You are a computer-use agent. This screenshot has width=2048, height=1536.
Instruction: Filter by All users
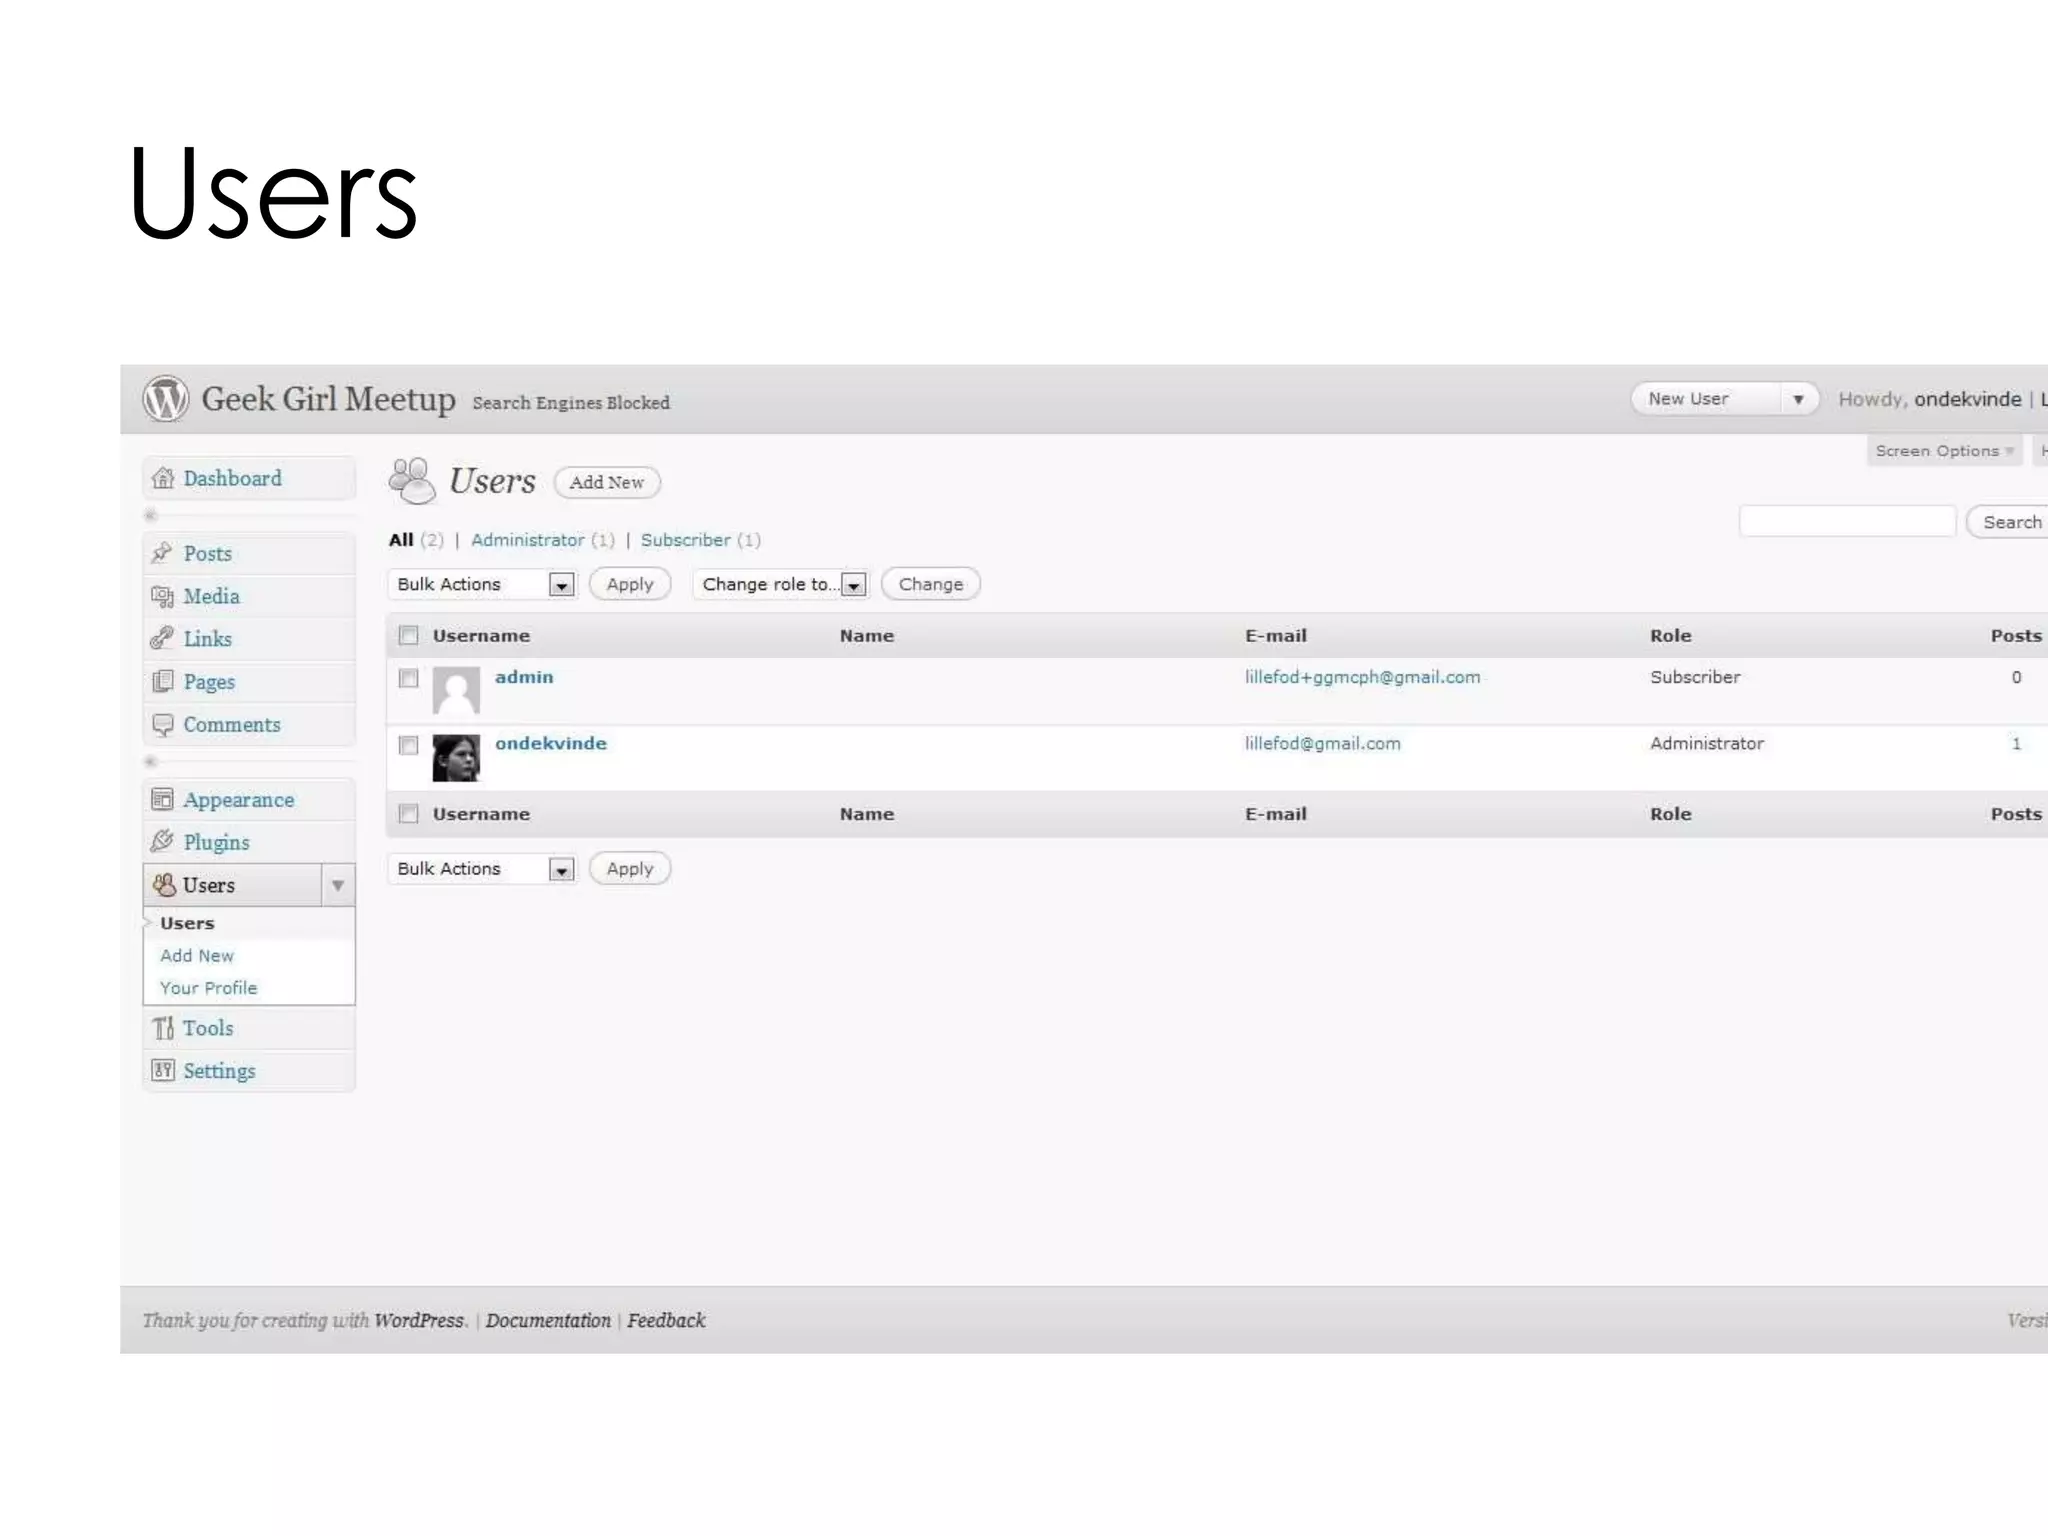pyautogui.click(x=401, y=540)
